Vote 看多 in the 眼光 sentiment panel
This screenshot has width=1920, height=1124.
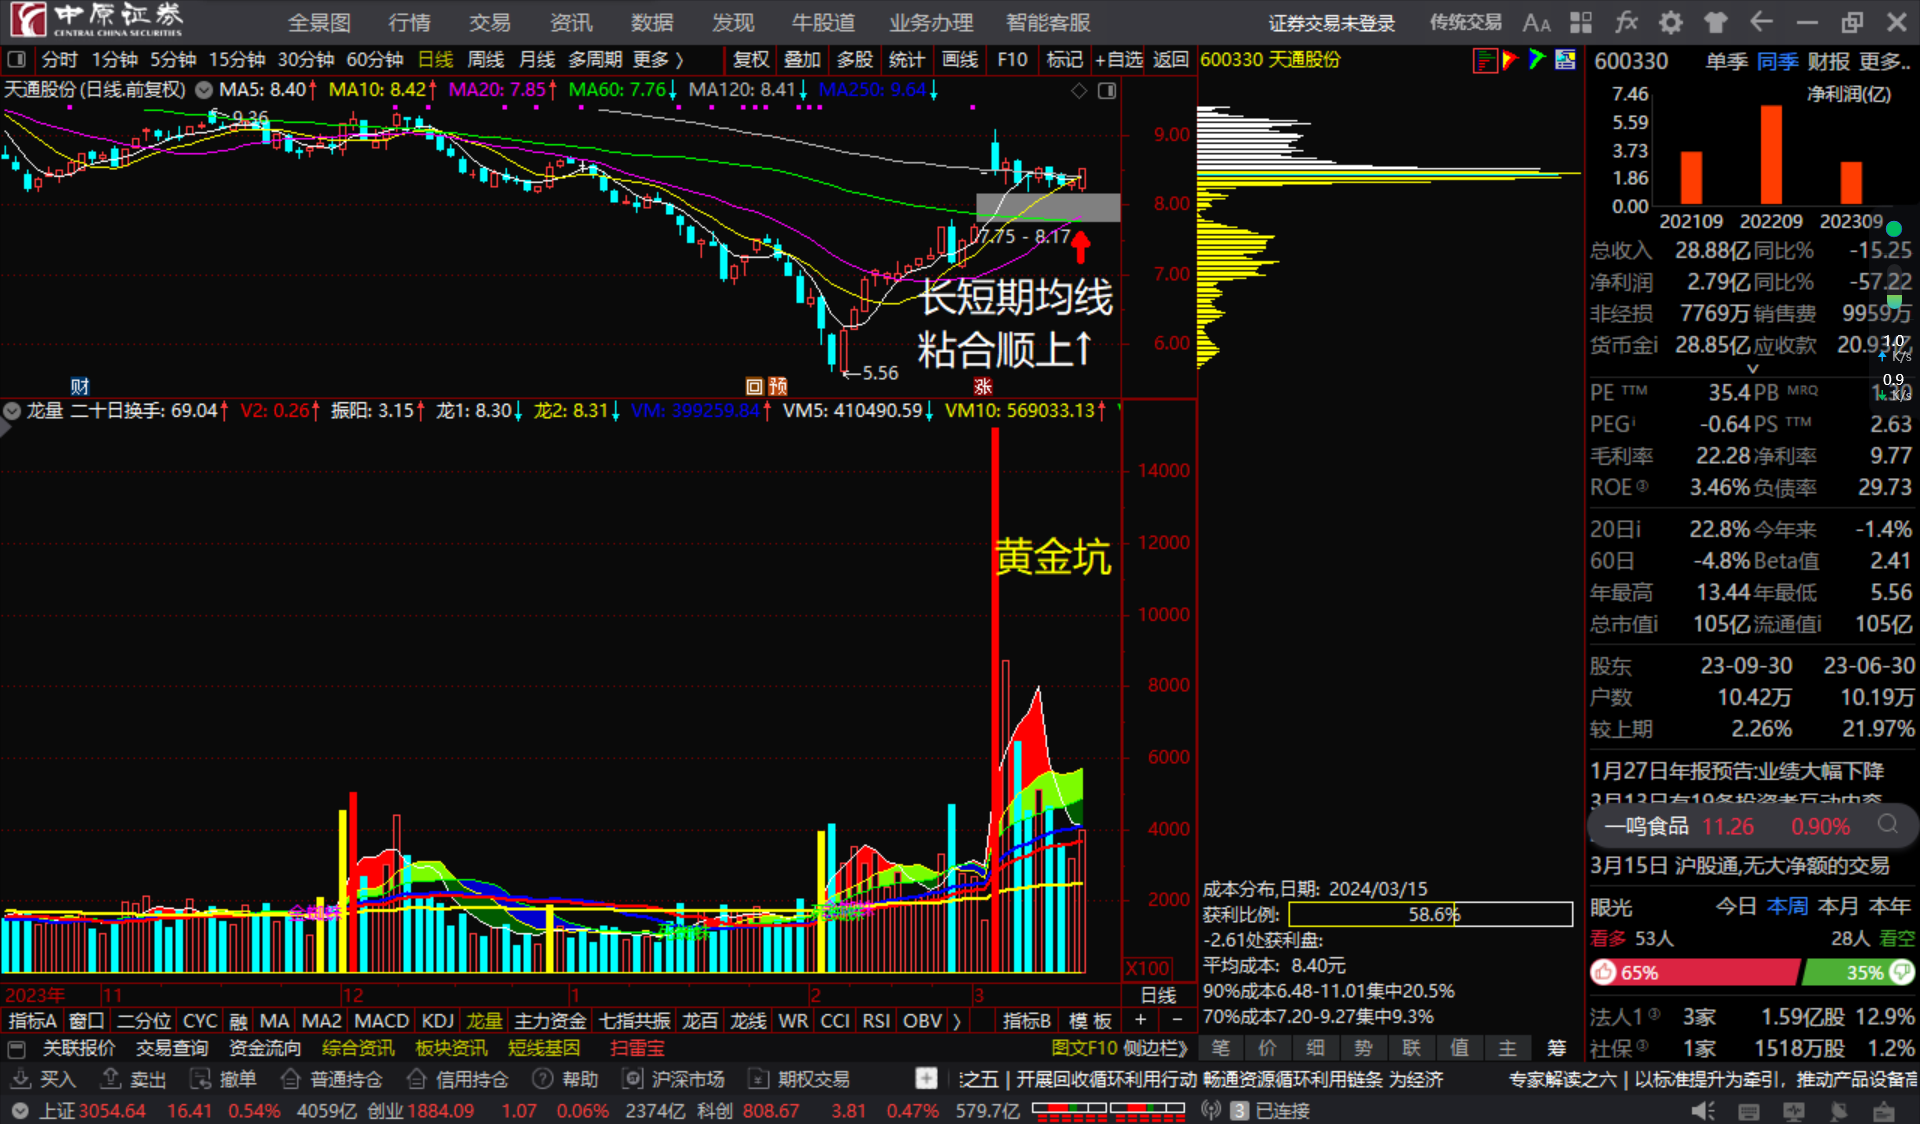[1607, 938]
